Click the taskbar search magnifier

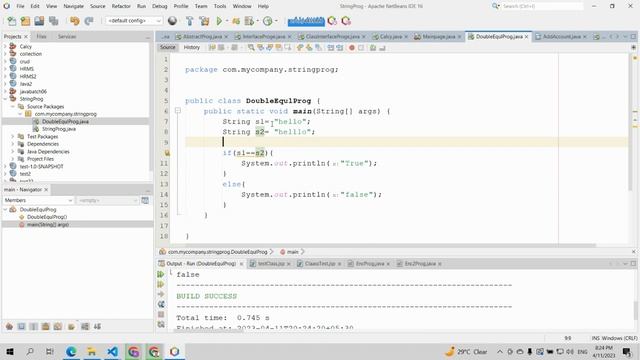[30, 351]
